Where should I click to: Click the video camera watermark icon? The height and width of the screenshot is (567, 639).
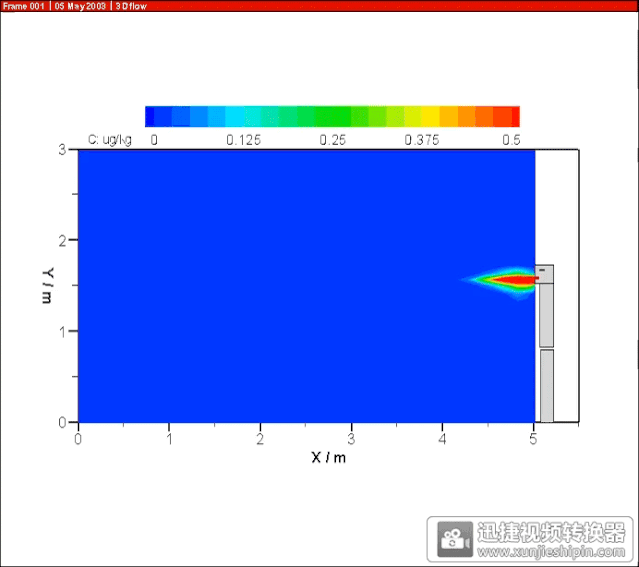pyautogui.click(x=455, y=538)
